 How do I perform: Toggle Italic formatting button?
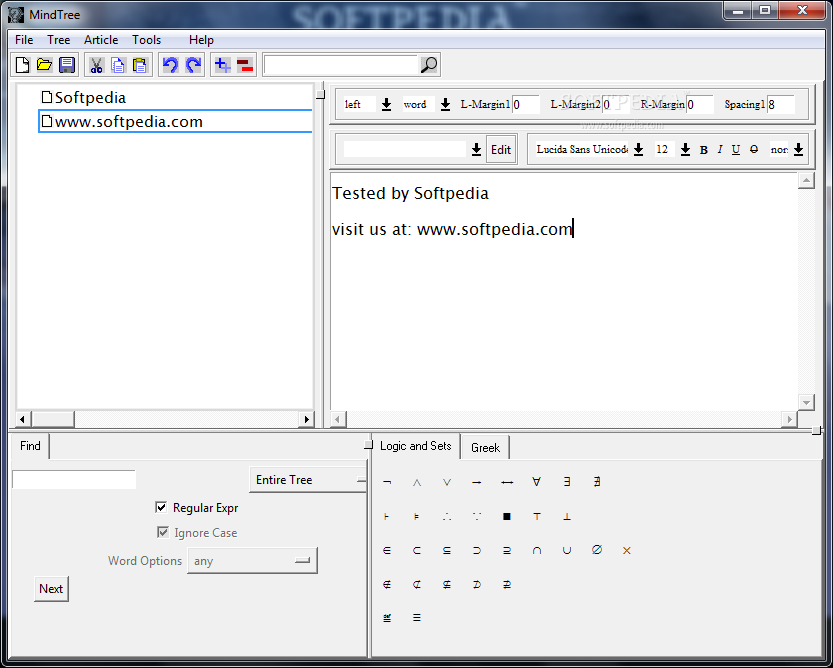pyautogui.click(x=720, y=150)
